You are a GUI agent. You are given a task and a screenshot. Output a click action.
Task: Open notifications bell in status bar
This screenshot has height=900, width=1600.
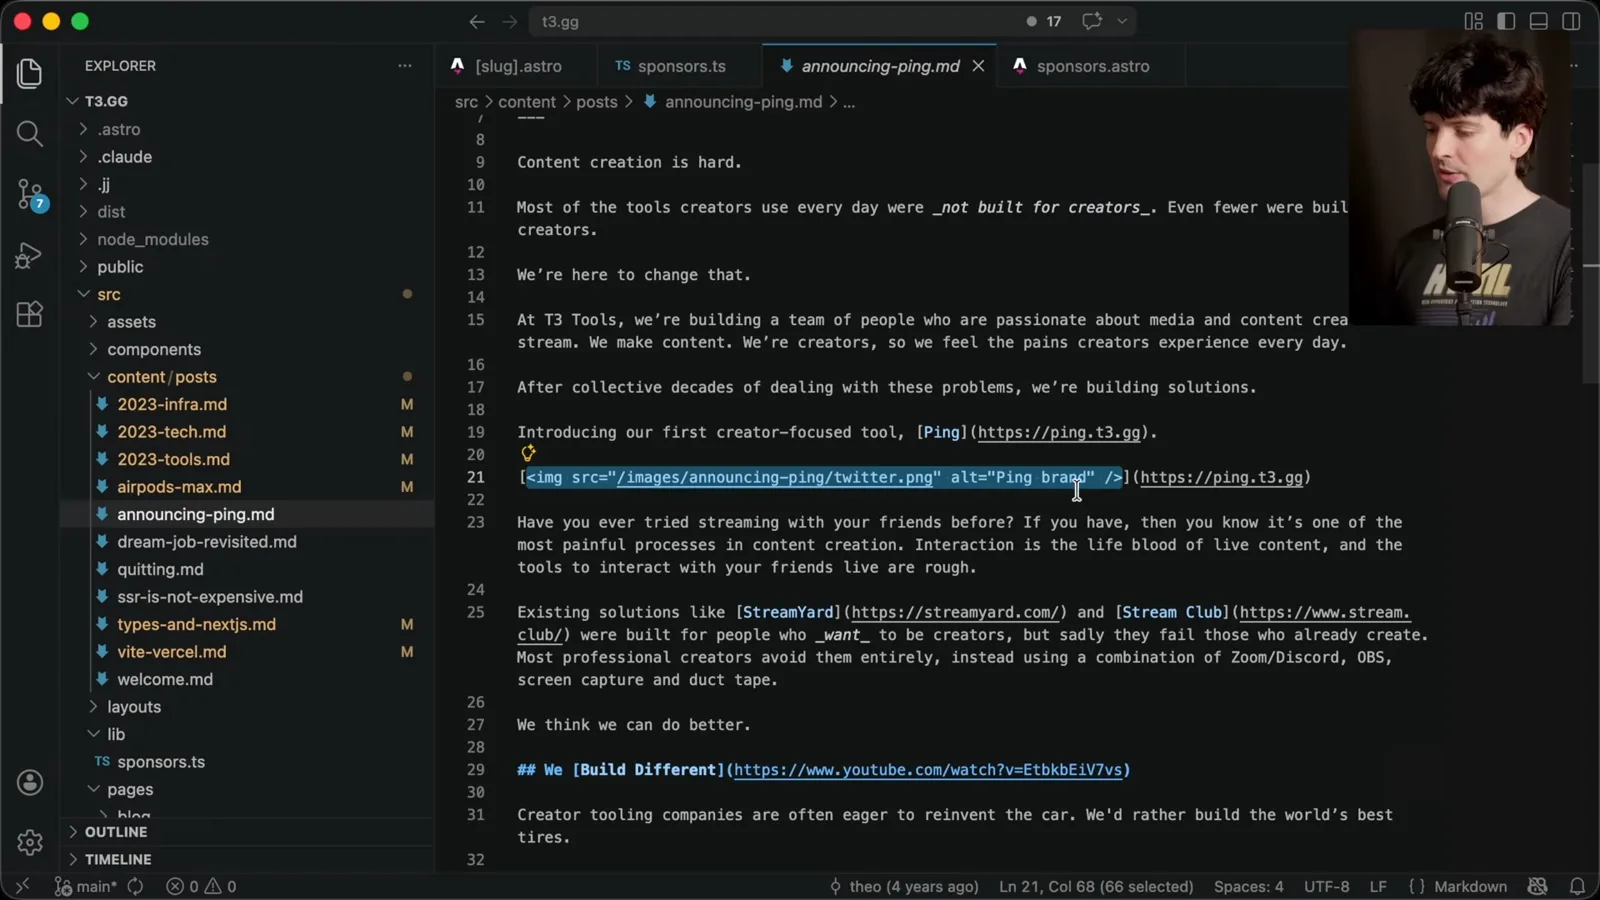1577,886
